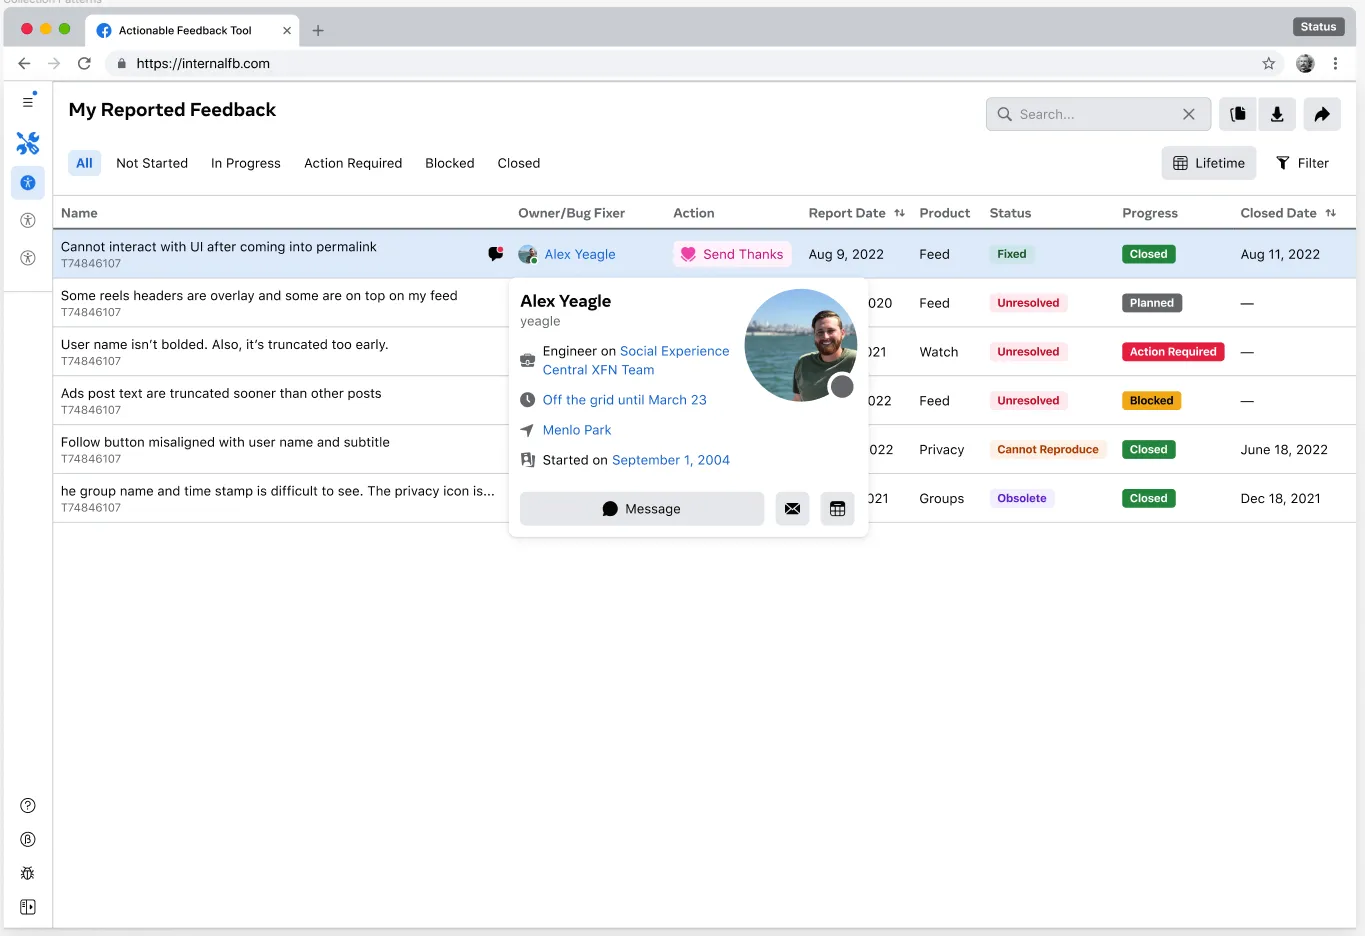
Task: Open the help question mark icon
Action: click(28, 806)
